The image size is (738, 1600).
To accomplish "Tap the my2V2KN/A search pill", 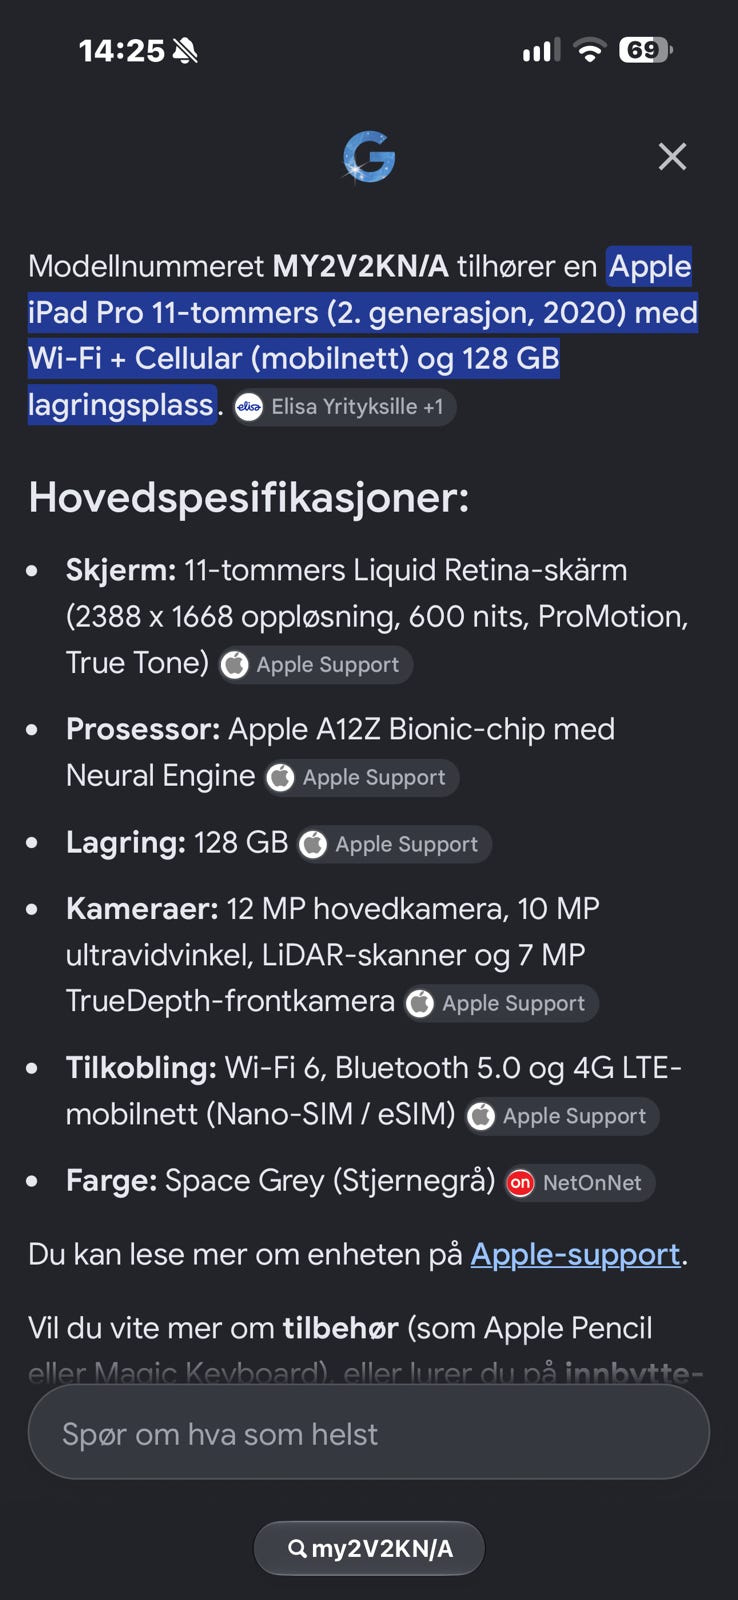I will [x=369, y=1549].
